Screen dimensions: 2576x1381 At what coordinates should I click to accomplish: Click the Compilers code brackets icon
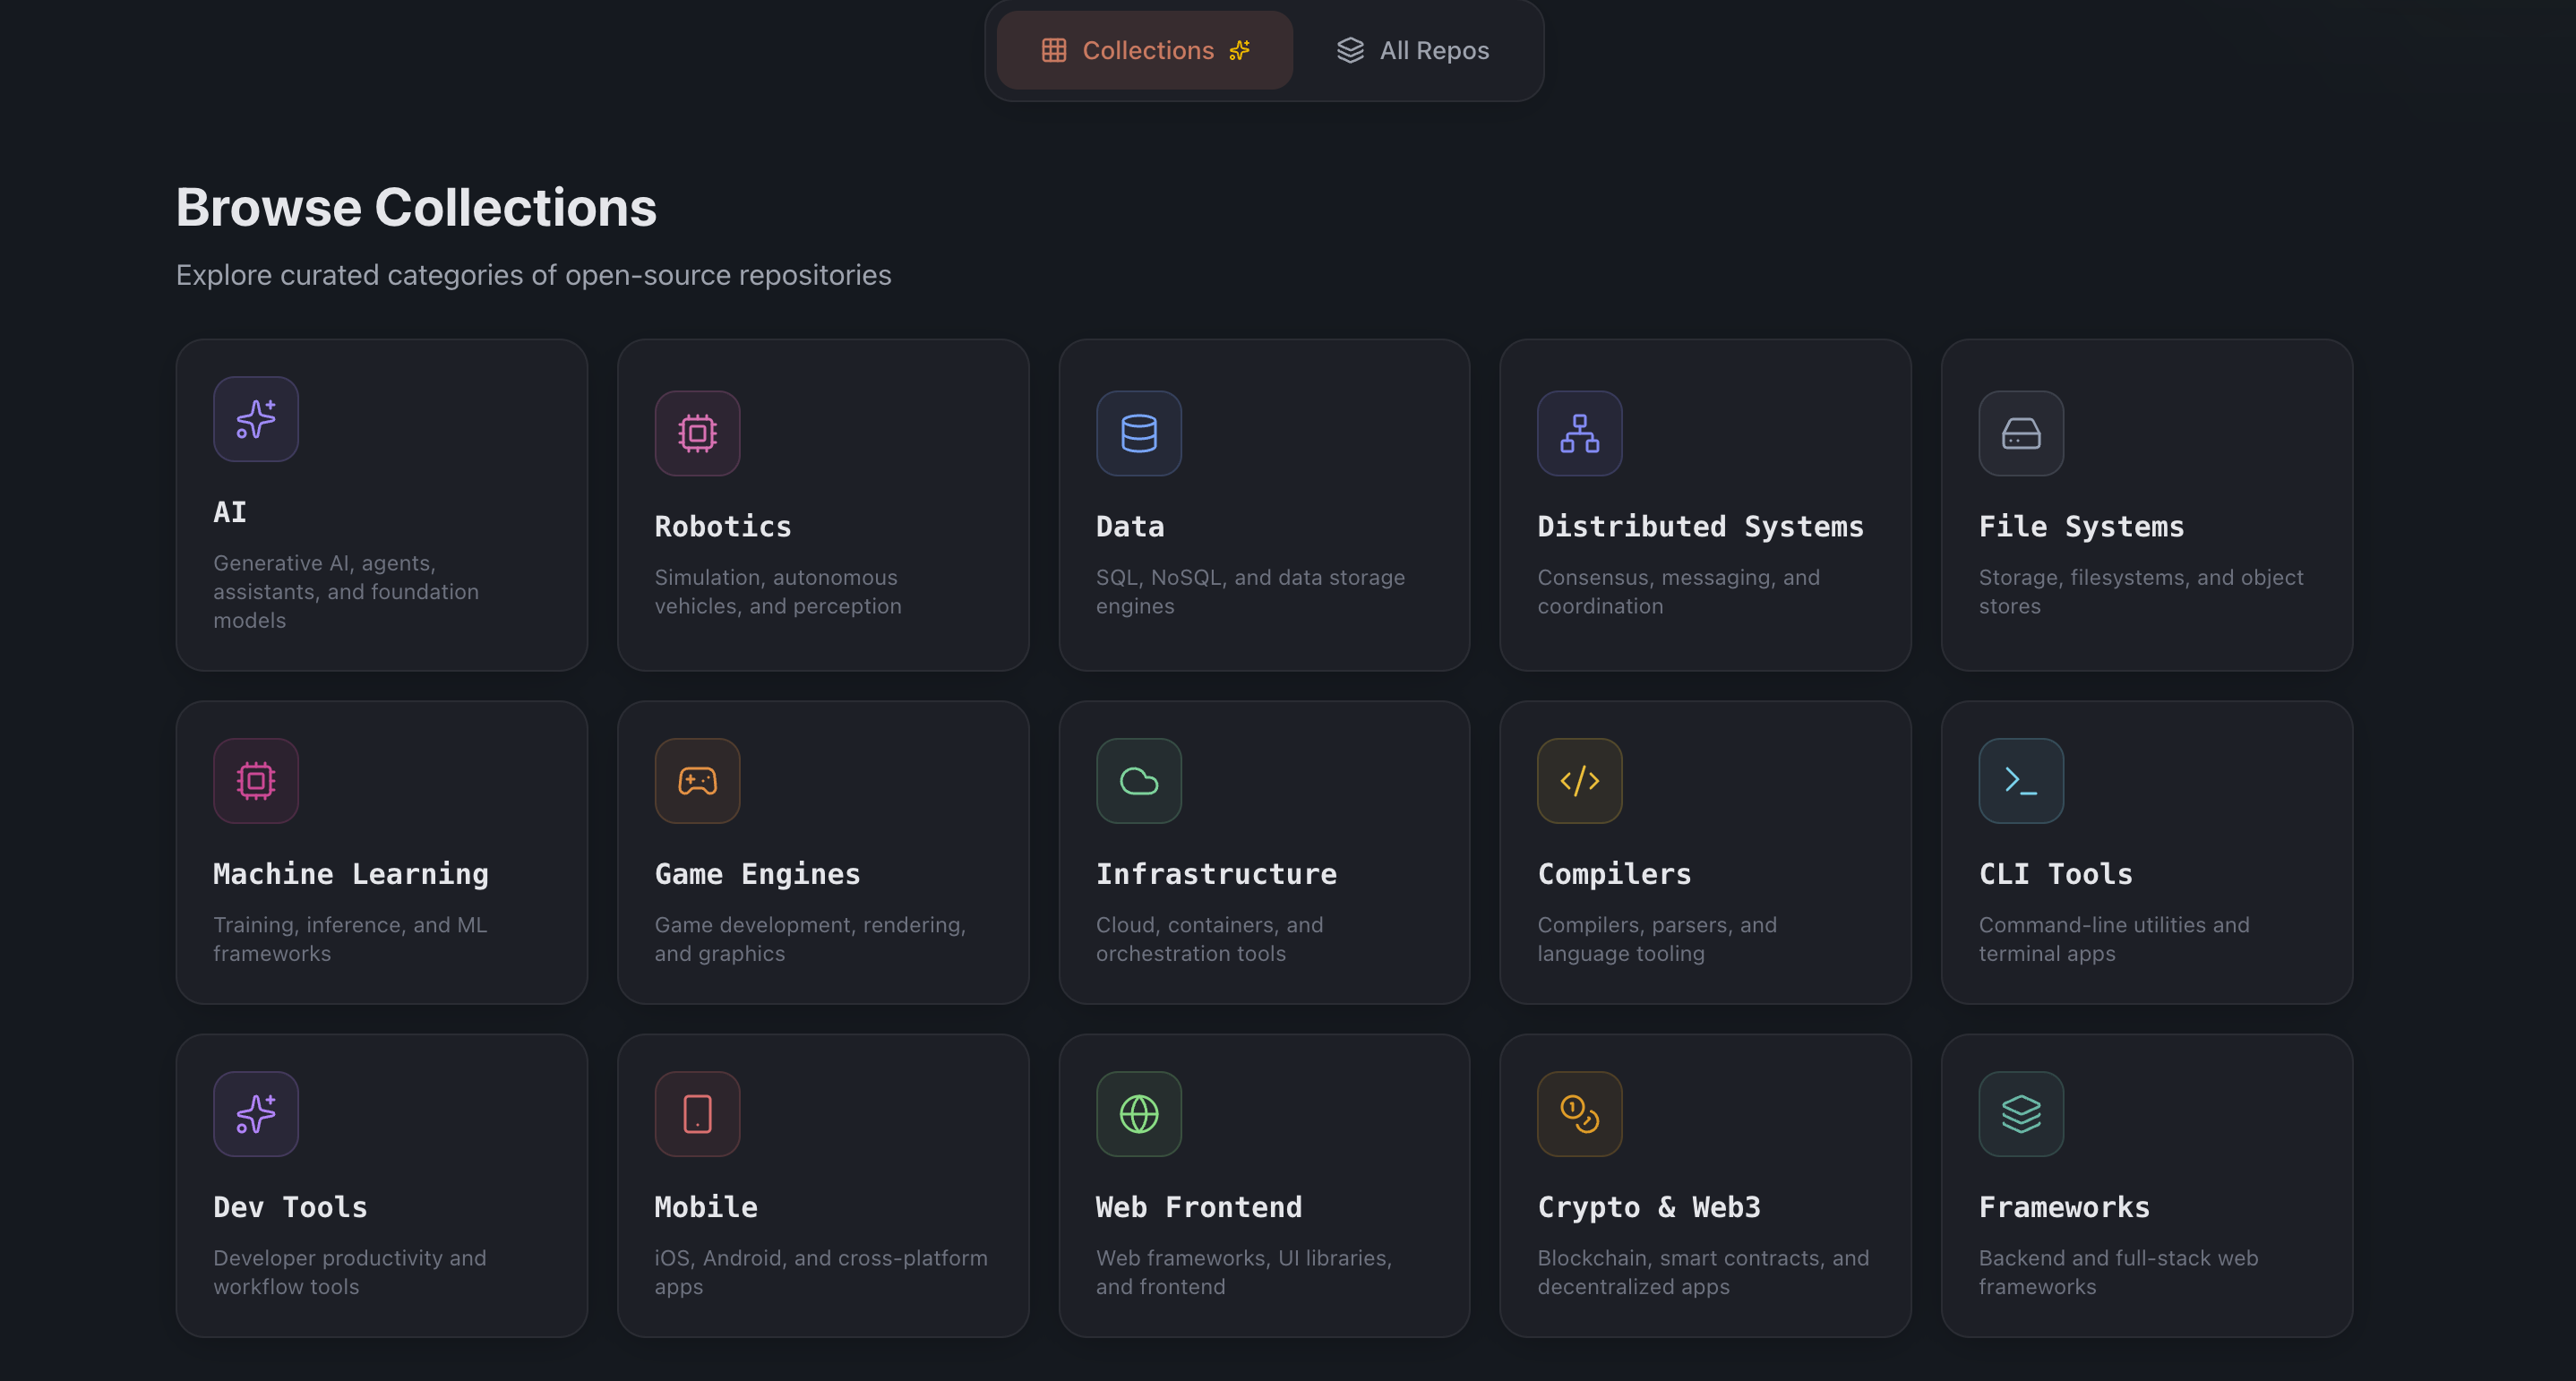click(1579, 781)
